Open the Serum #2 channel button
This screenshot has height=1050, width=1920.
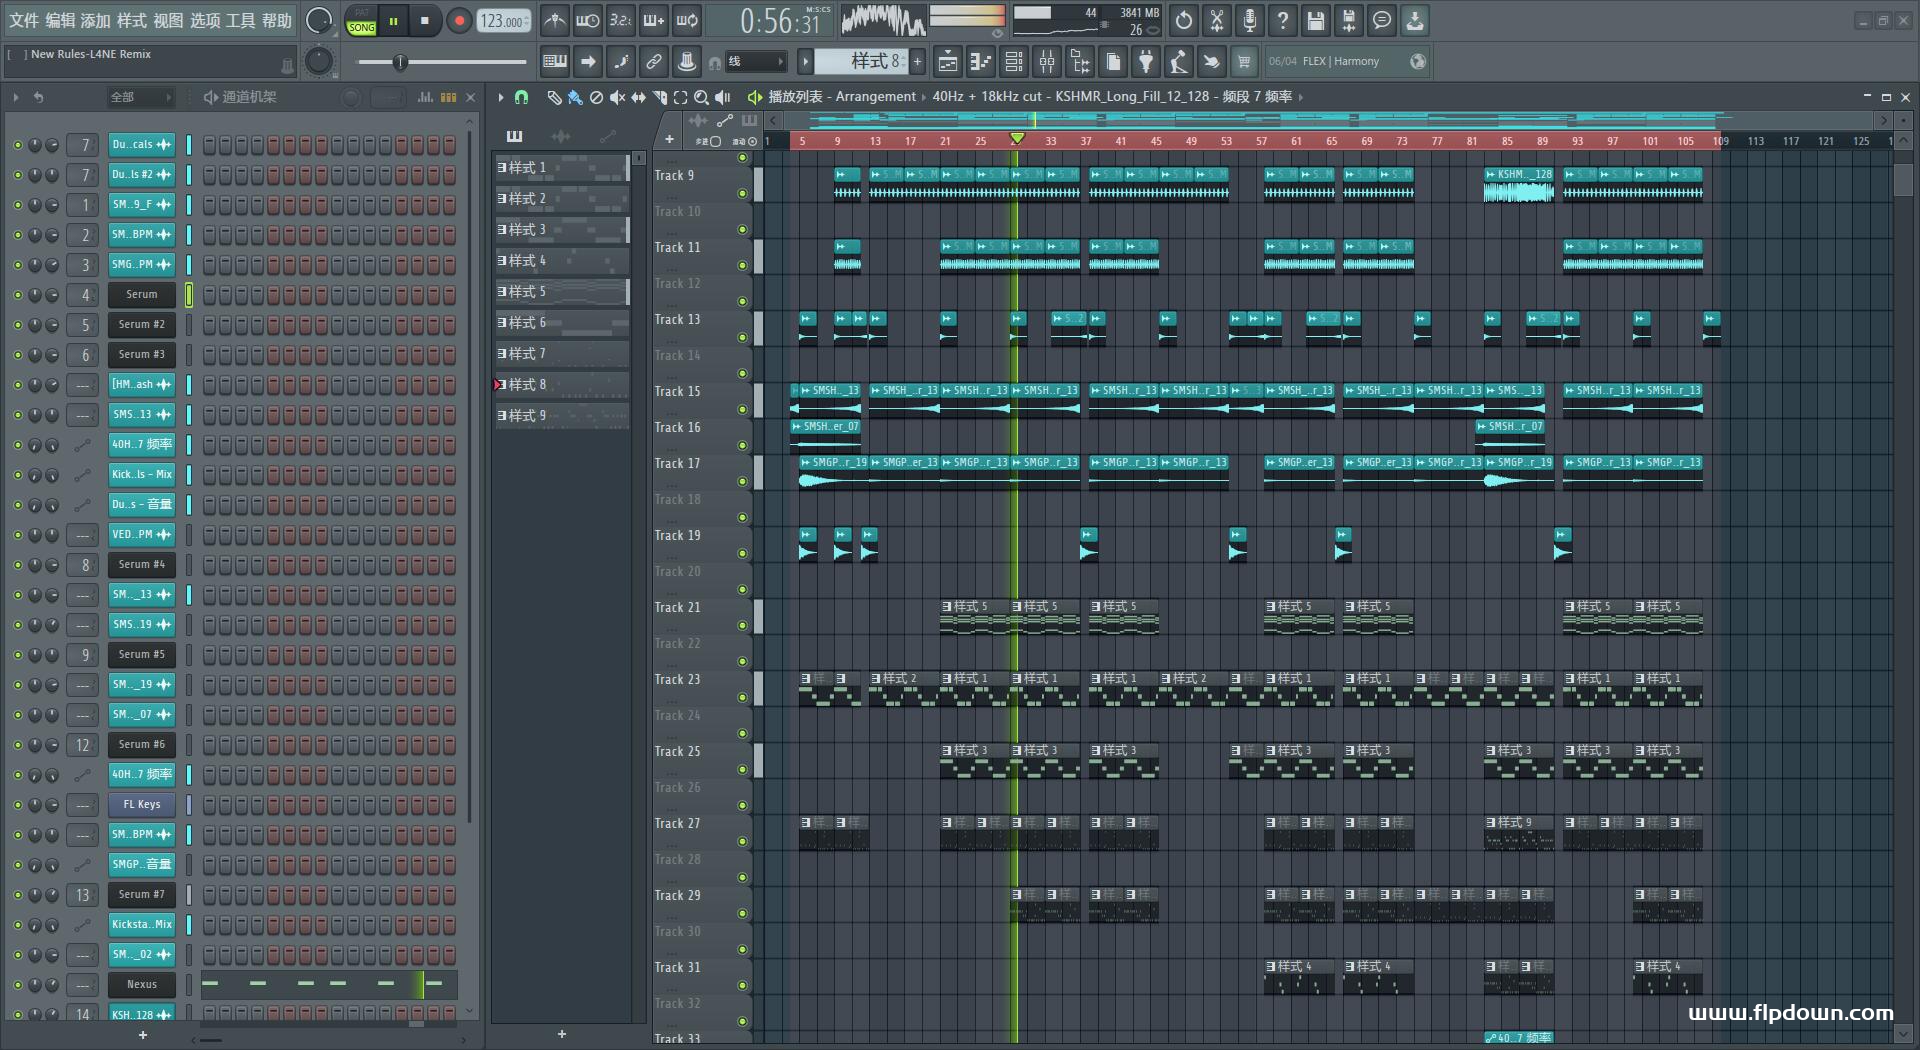point(142,324)
